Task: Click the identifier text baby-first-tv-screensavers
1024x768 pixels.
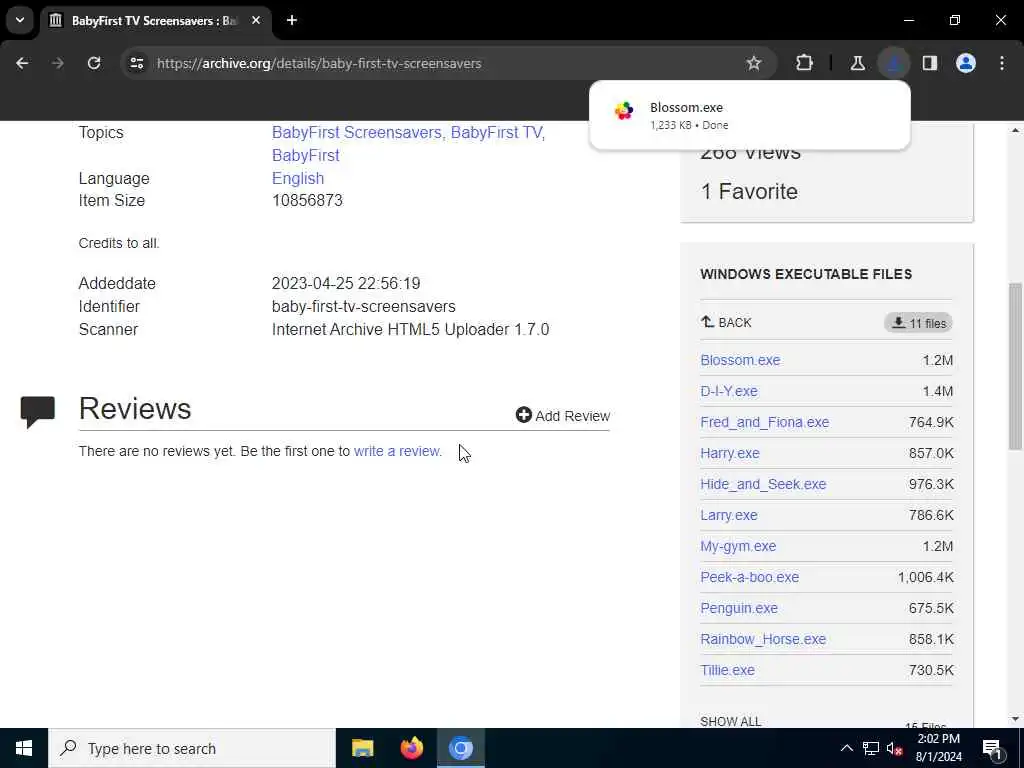Action: coord(364,306)
